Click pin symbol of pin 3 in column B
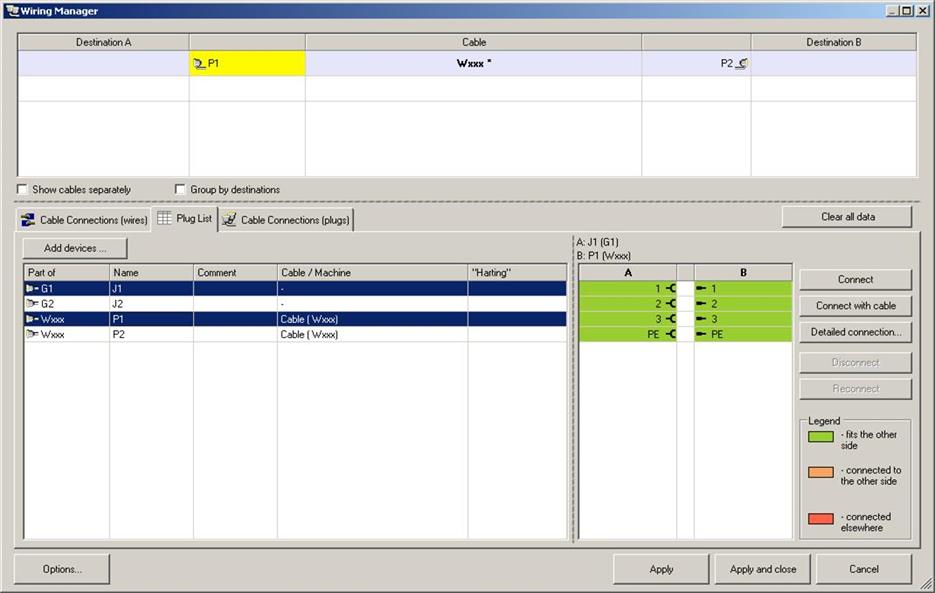935x593 pixels. click(x=701, y=319)
